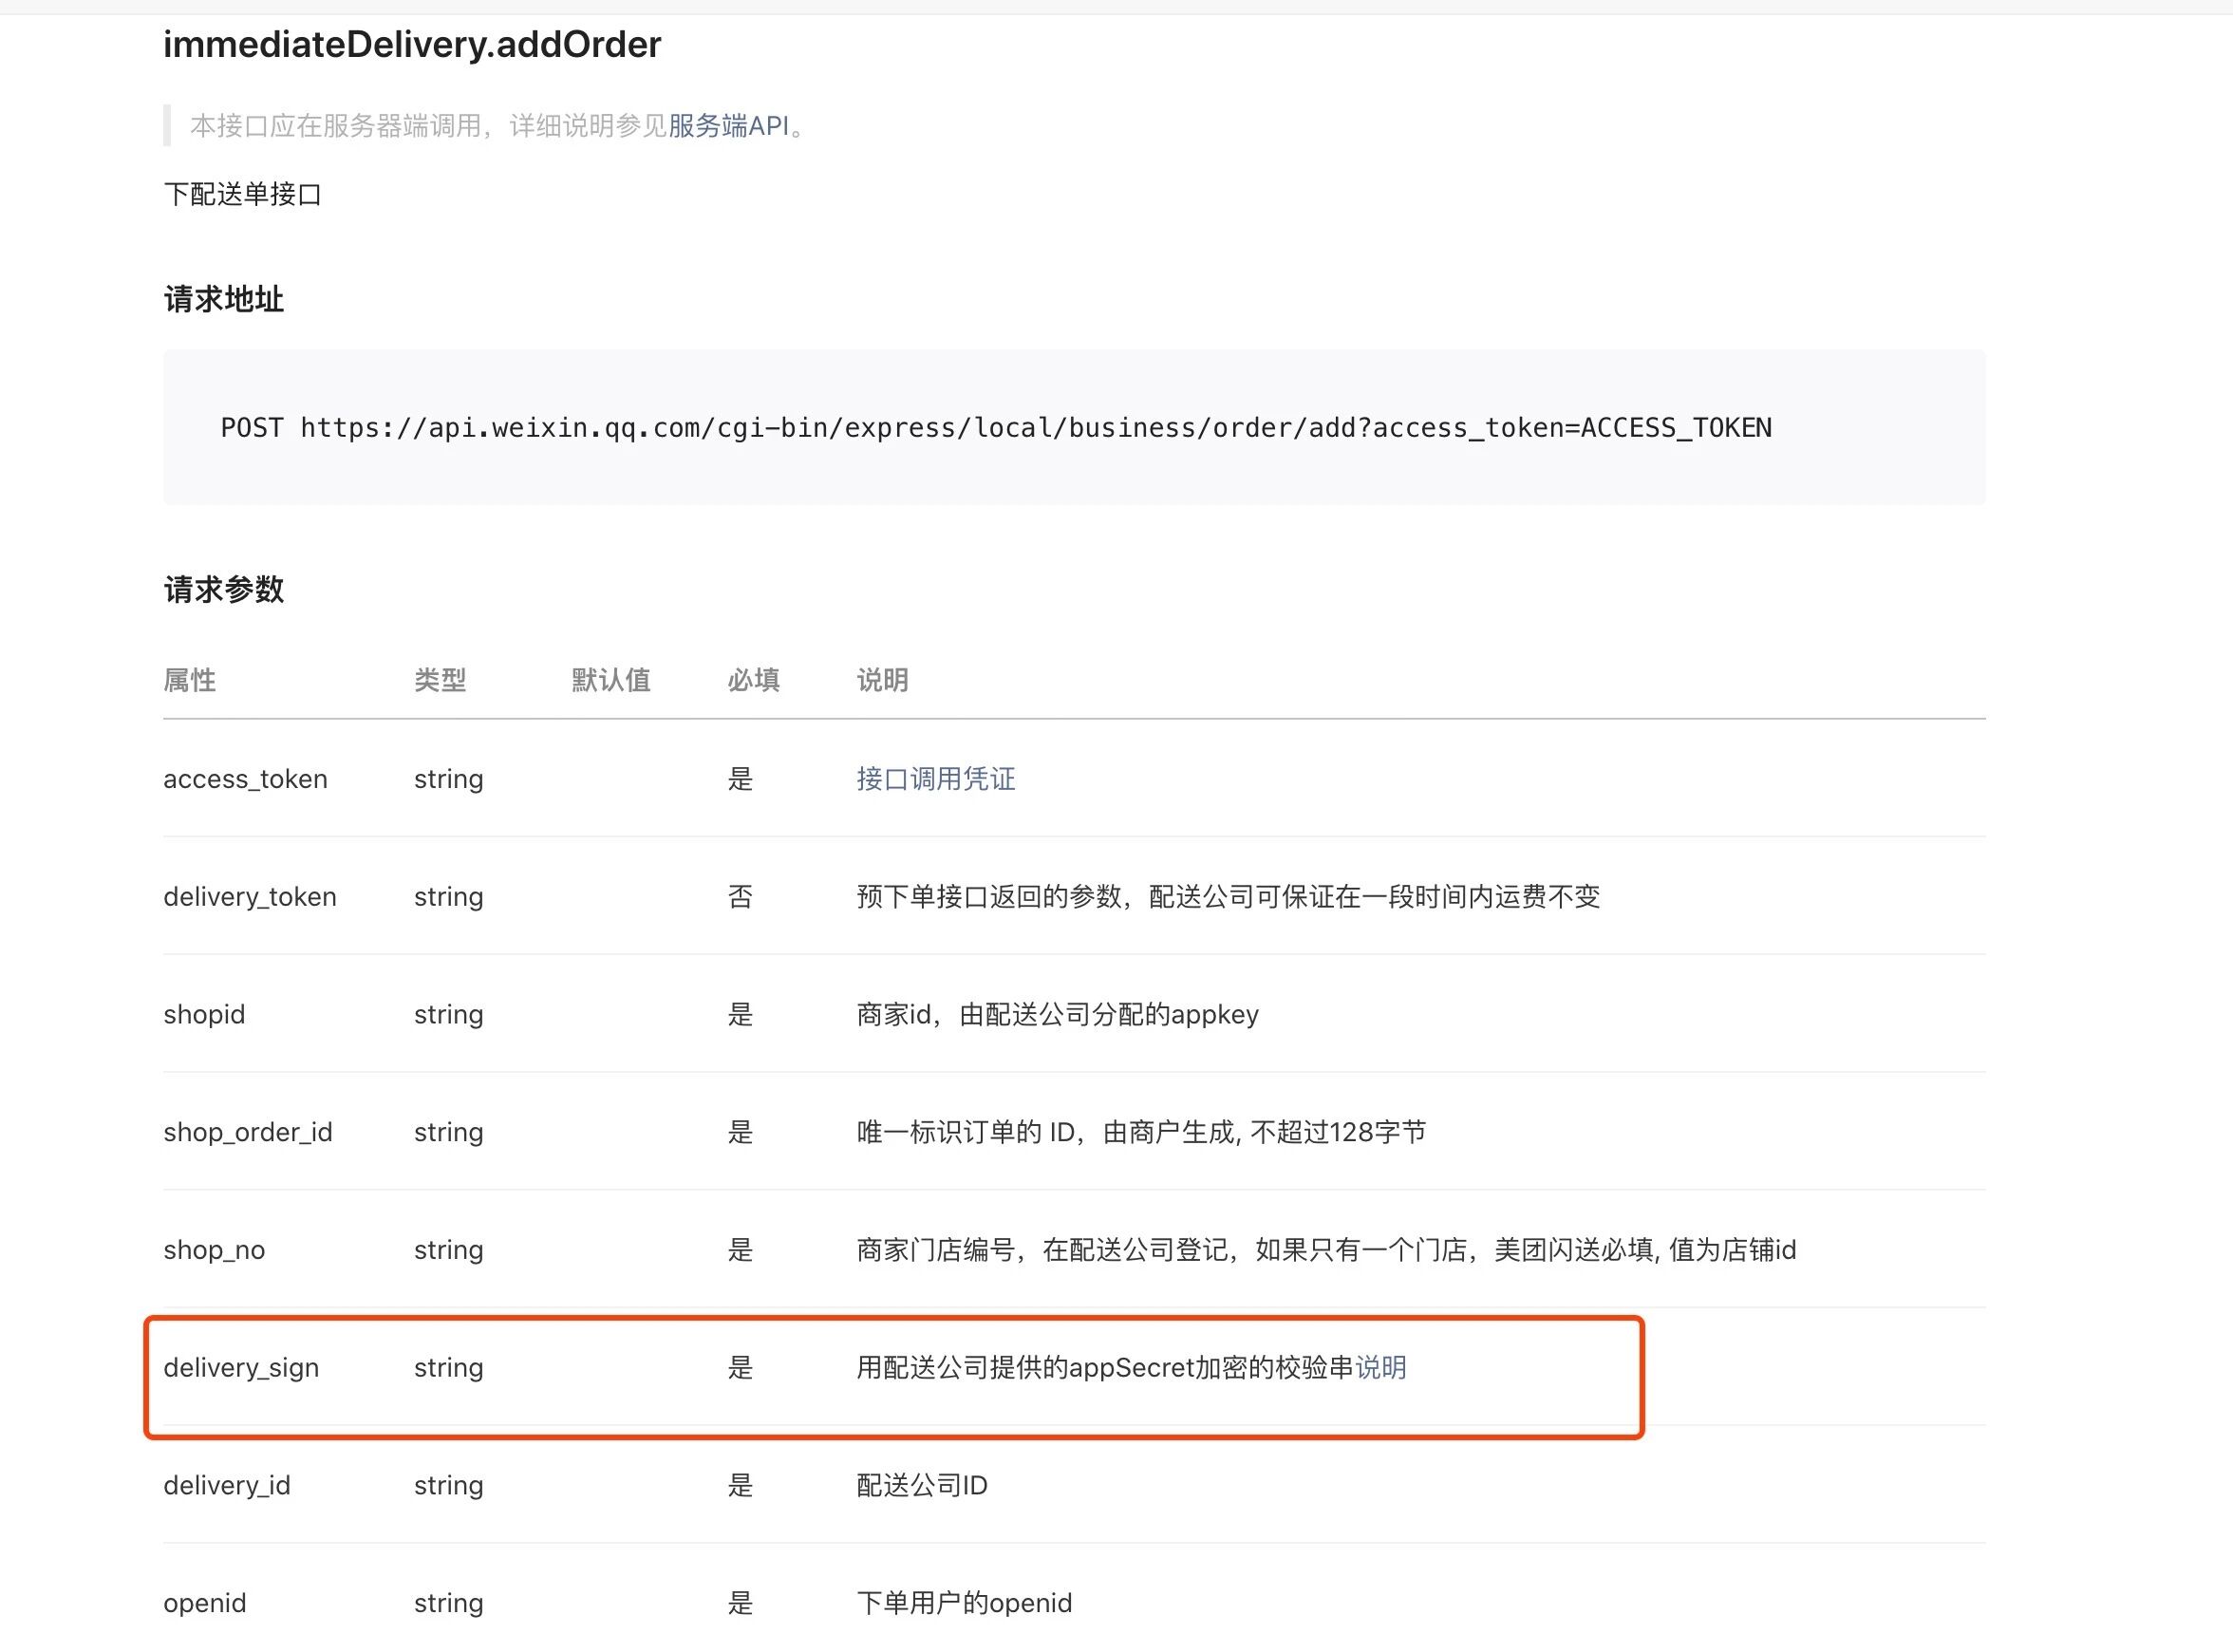
Task: Click the shopid parameter name
Action: [x=204, y=1014]
